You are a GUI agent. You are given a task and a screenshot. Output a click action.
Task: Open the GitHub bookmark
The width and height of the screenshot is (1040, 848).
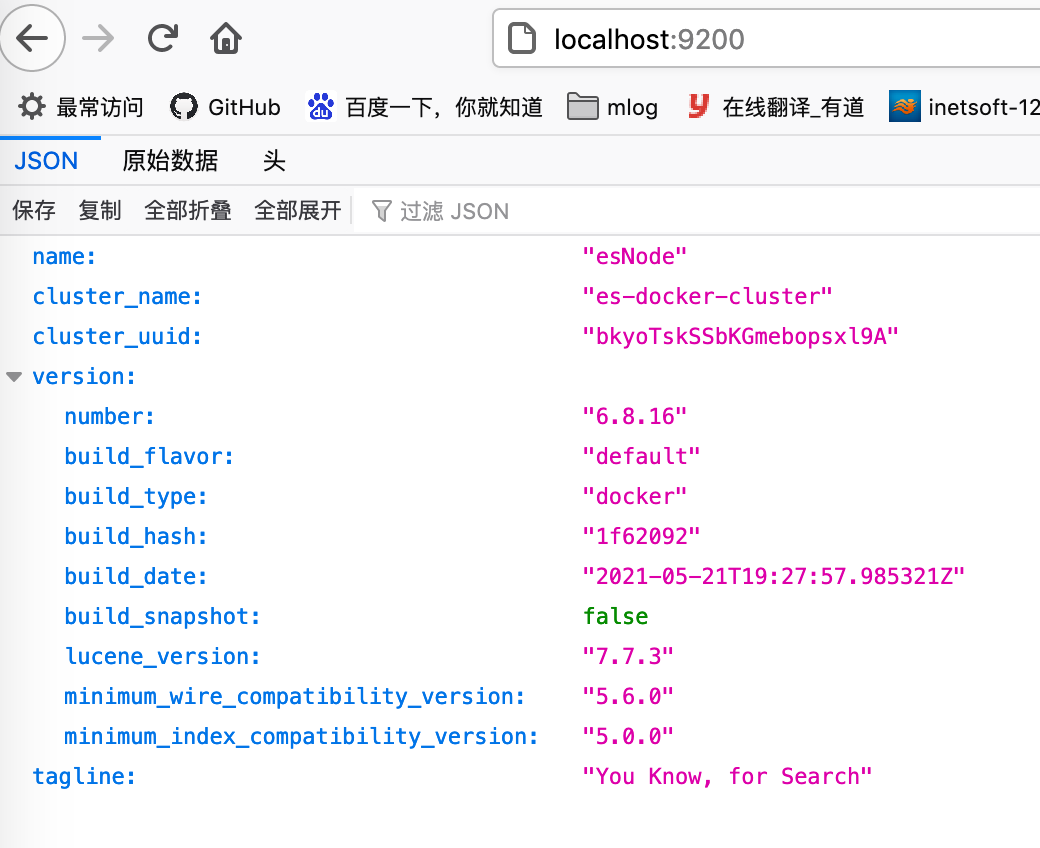(226, 107)
